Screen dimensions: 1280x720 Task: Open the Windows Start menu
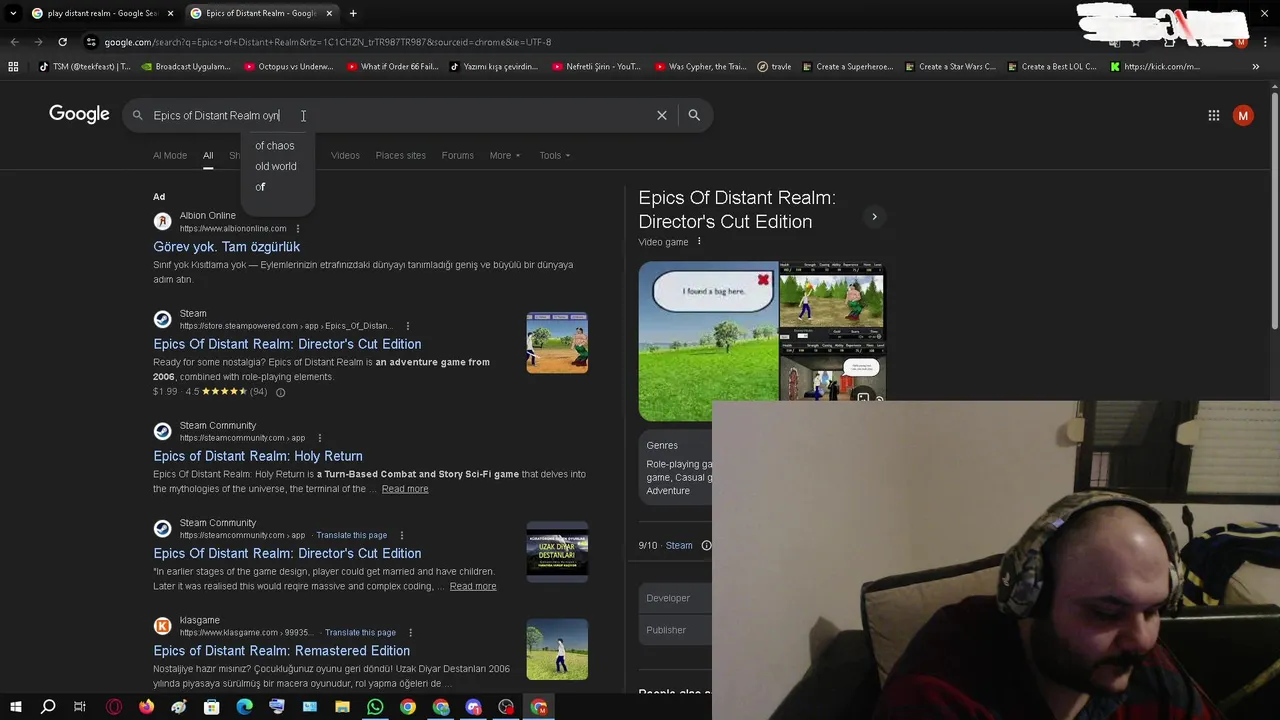tap(16, 707)
